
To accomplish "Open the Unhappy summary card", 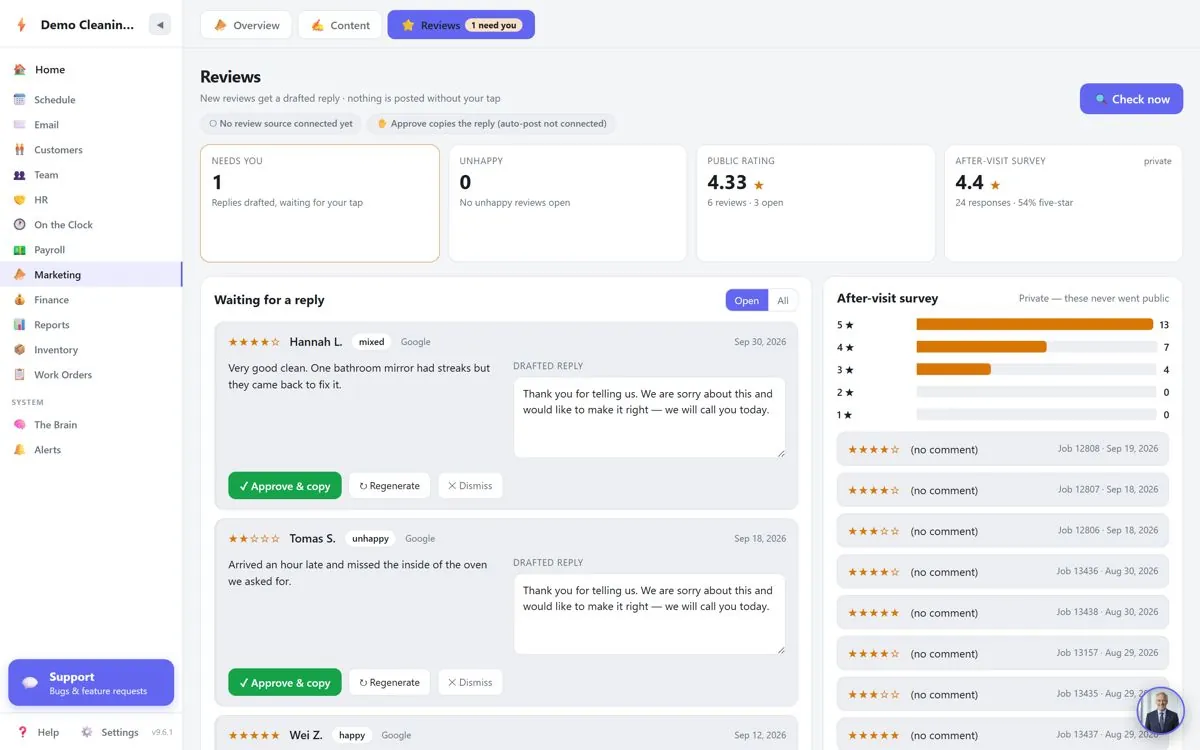I will point(568,203).
